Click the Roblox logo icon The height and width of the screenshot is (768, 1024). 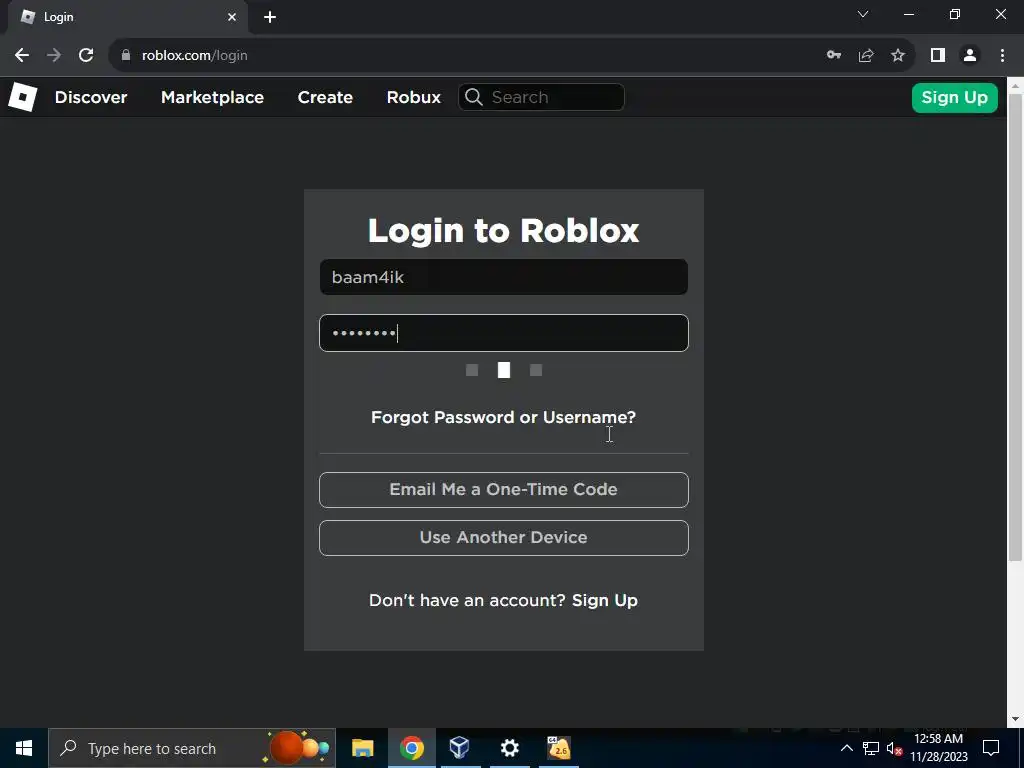tap(23, 97)
